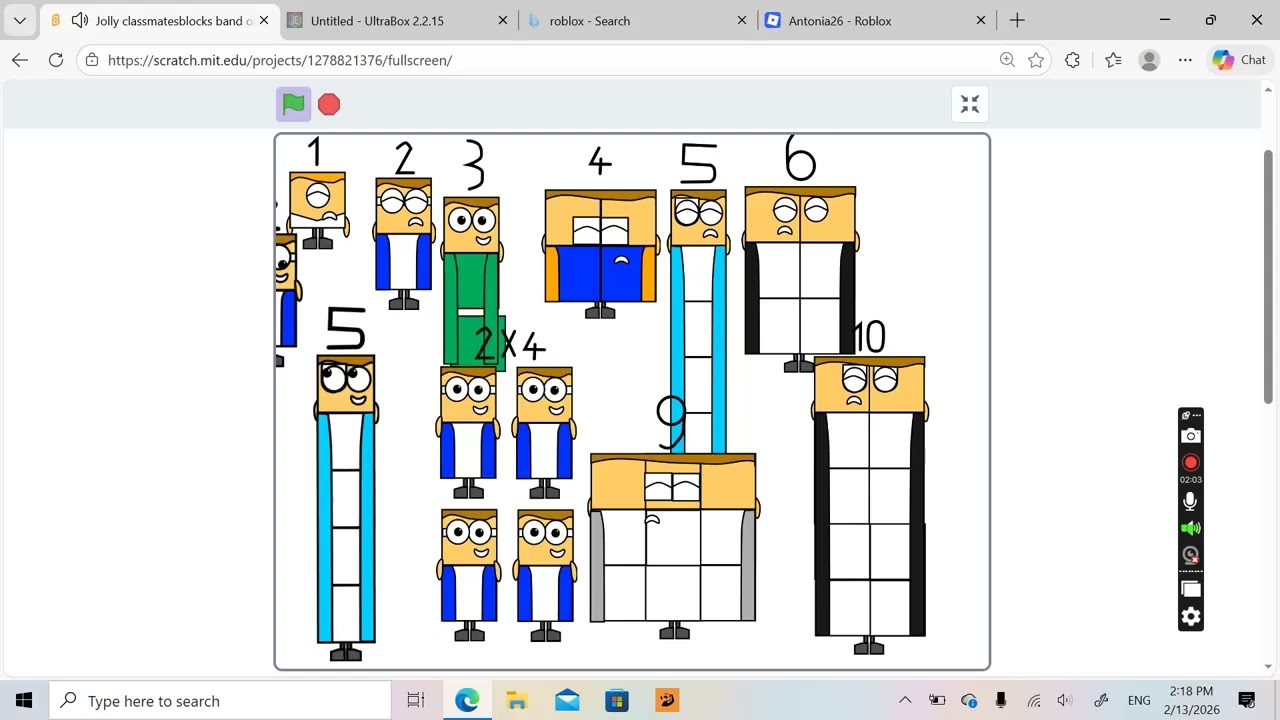Open Microsoft Store from the taskbar
The image size is (1280, 720).
(617, 701)
